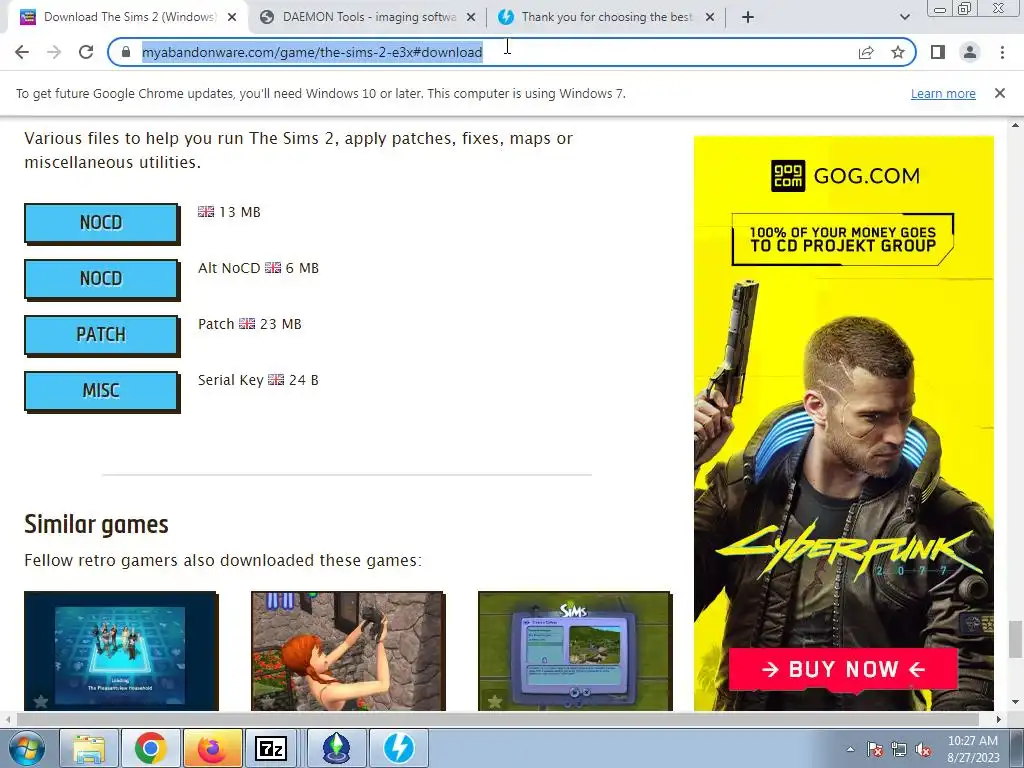Switch to the DAEMON Tools tab
Viewport: 1024px width, 768px height.
tap(369, 17)
